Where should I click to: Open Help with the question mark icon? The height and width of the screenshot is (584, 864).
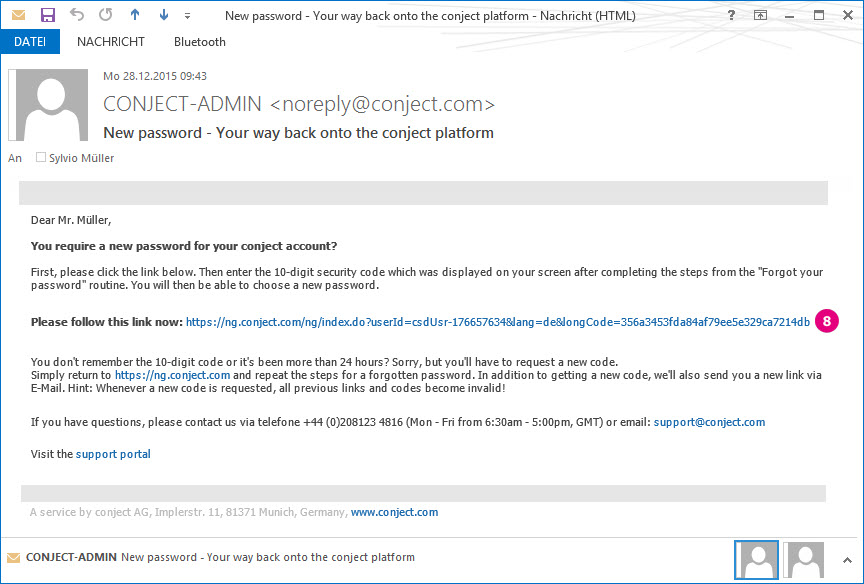click(x=731, y=15)
